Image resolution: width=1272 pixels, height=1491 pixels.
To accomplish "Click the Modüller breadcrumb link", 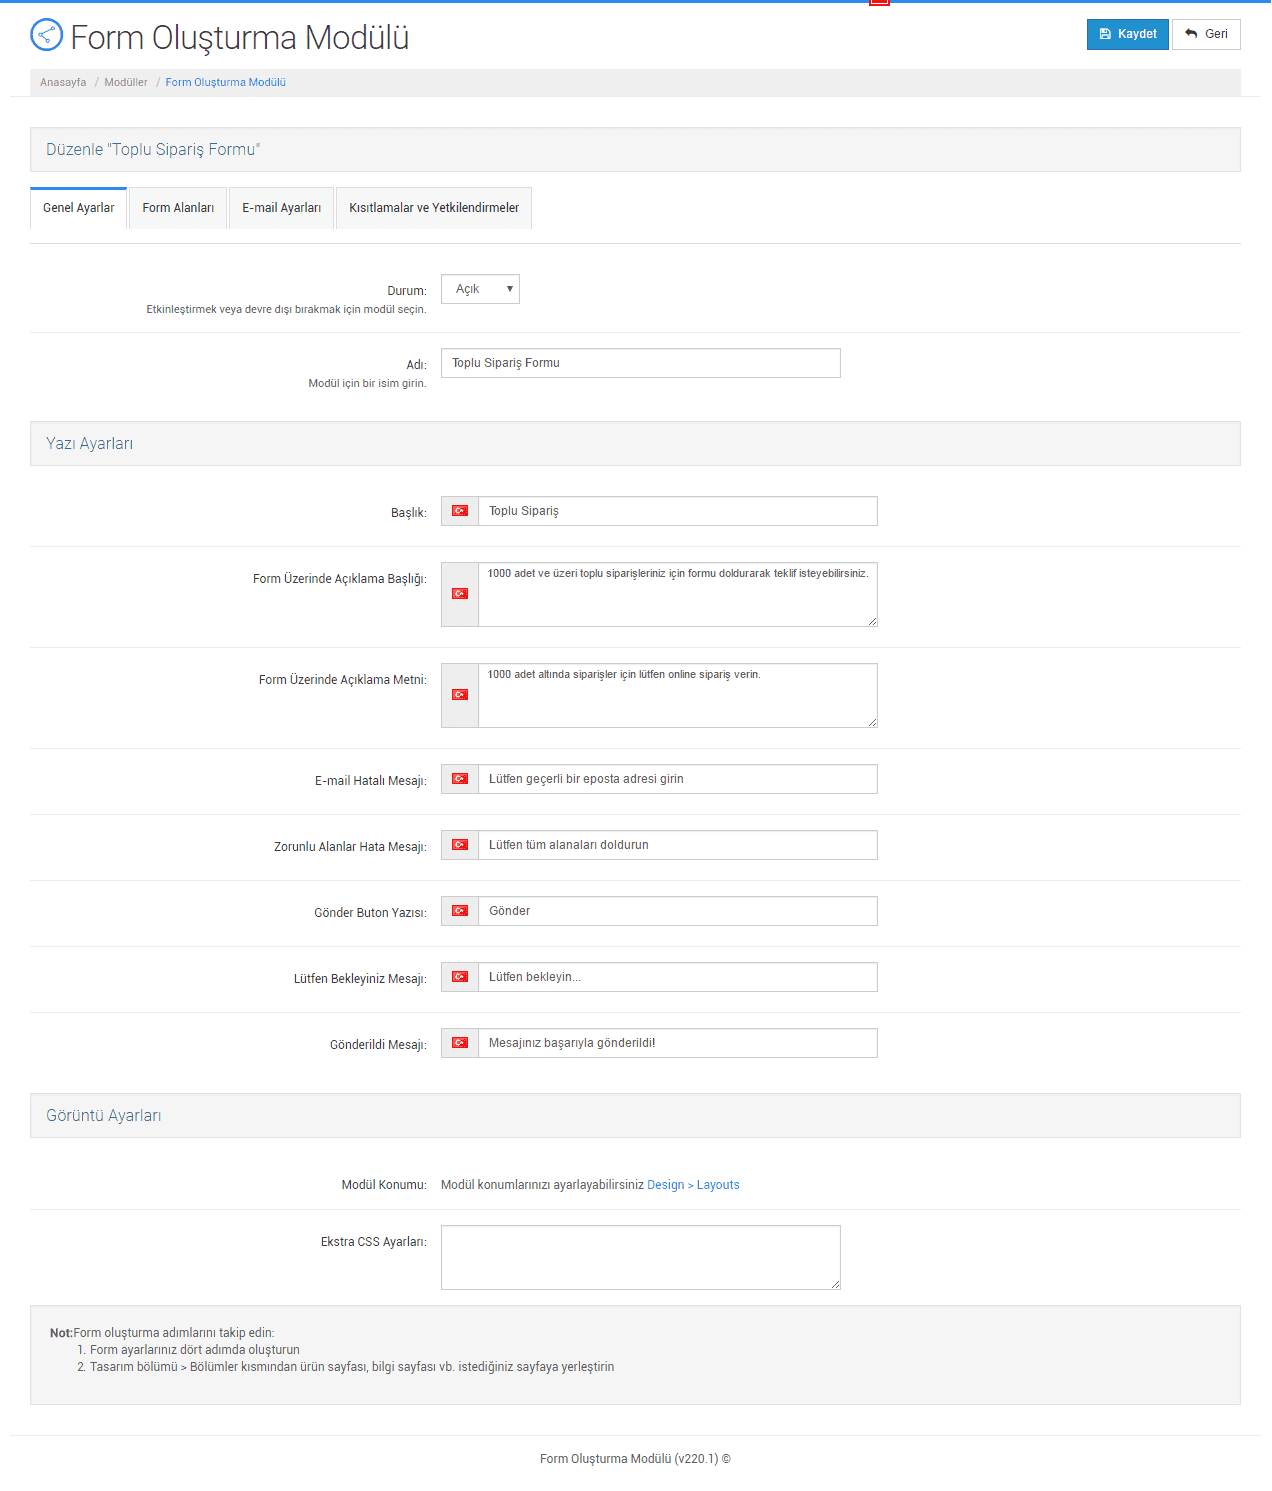I will point(126,83).
